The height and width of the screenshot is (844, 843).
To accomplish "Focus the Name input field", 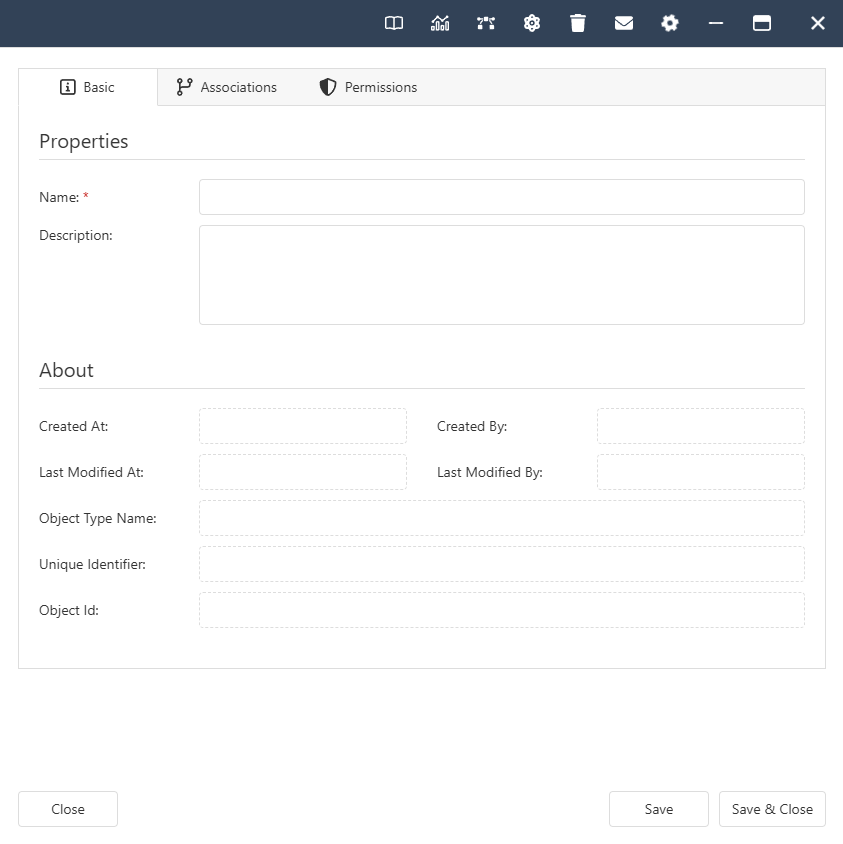I will coord(501,197).
